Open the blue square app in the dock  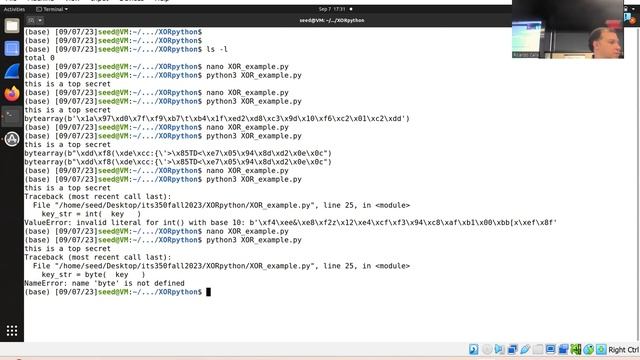(12, 49)
